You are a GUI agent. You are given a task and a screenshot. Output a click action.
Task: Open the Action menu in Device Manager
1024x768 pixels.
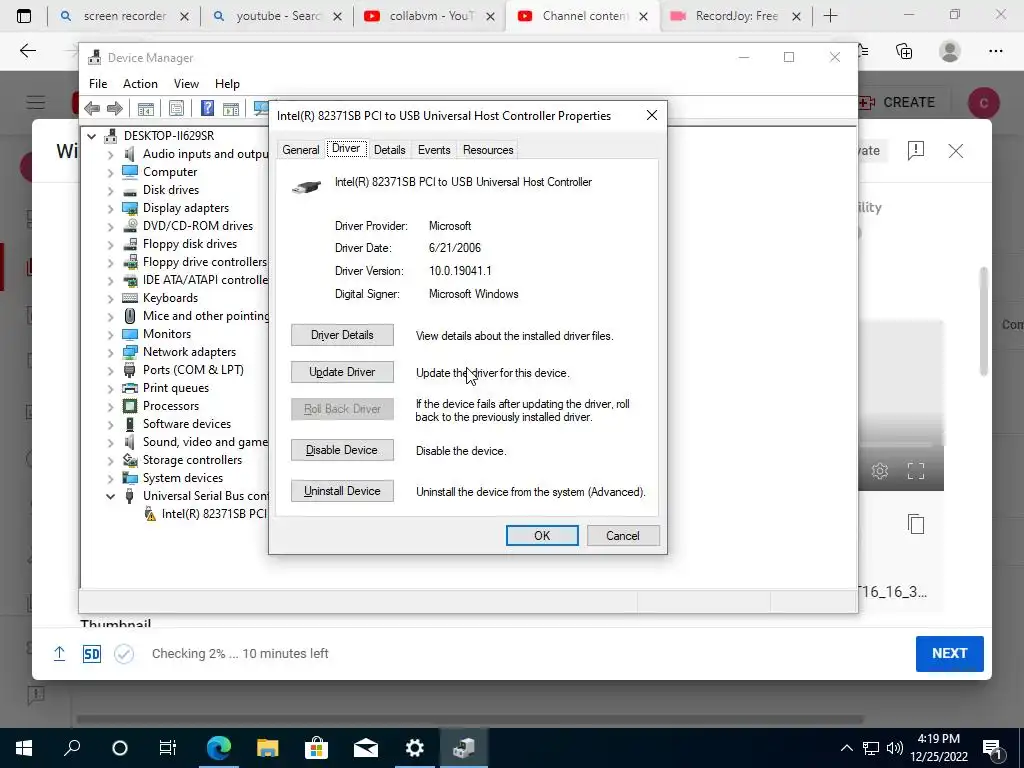pyautogui.click(x=140, y=84)
